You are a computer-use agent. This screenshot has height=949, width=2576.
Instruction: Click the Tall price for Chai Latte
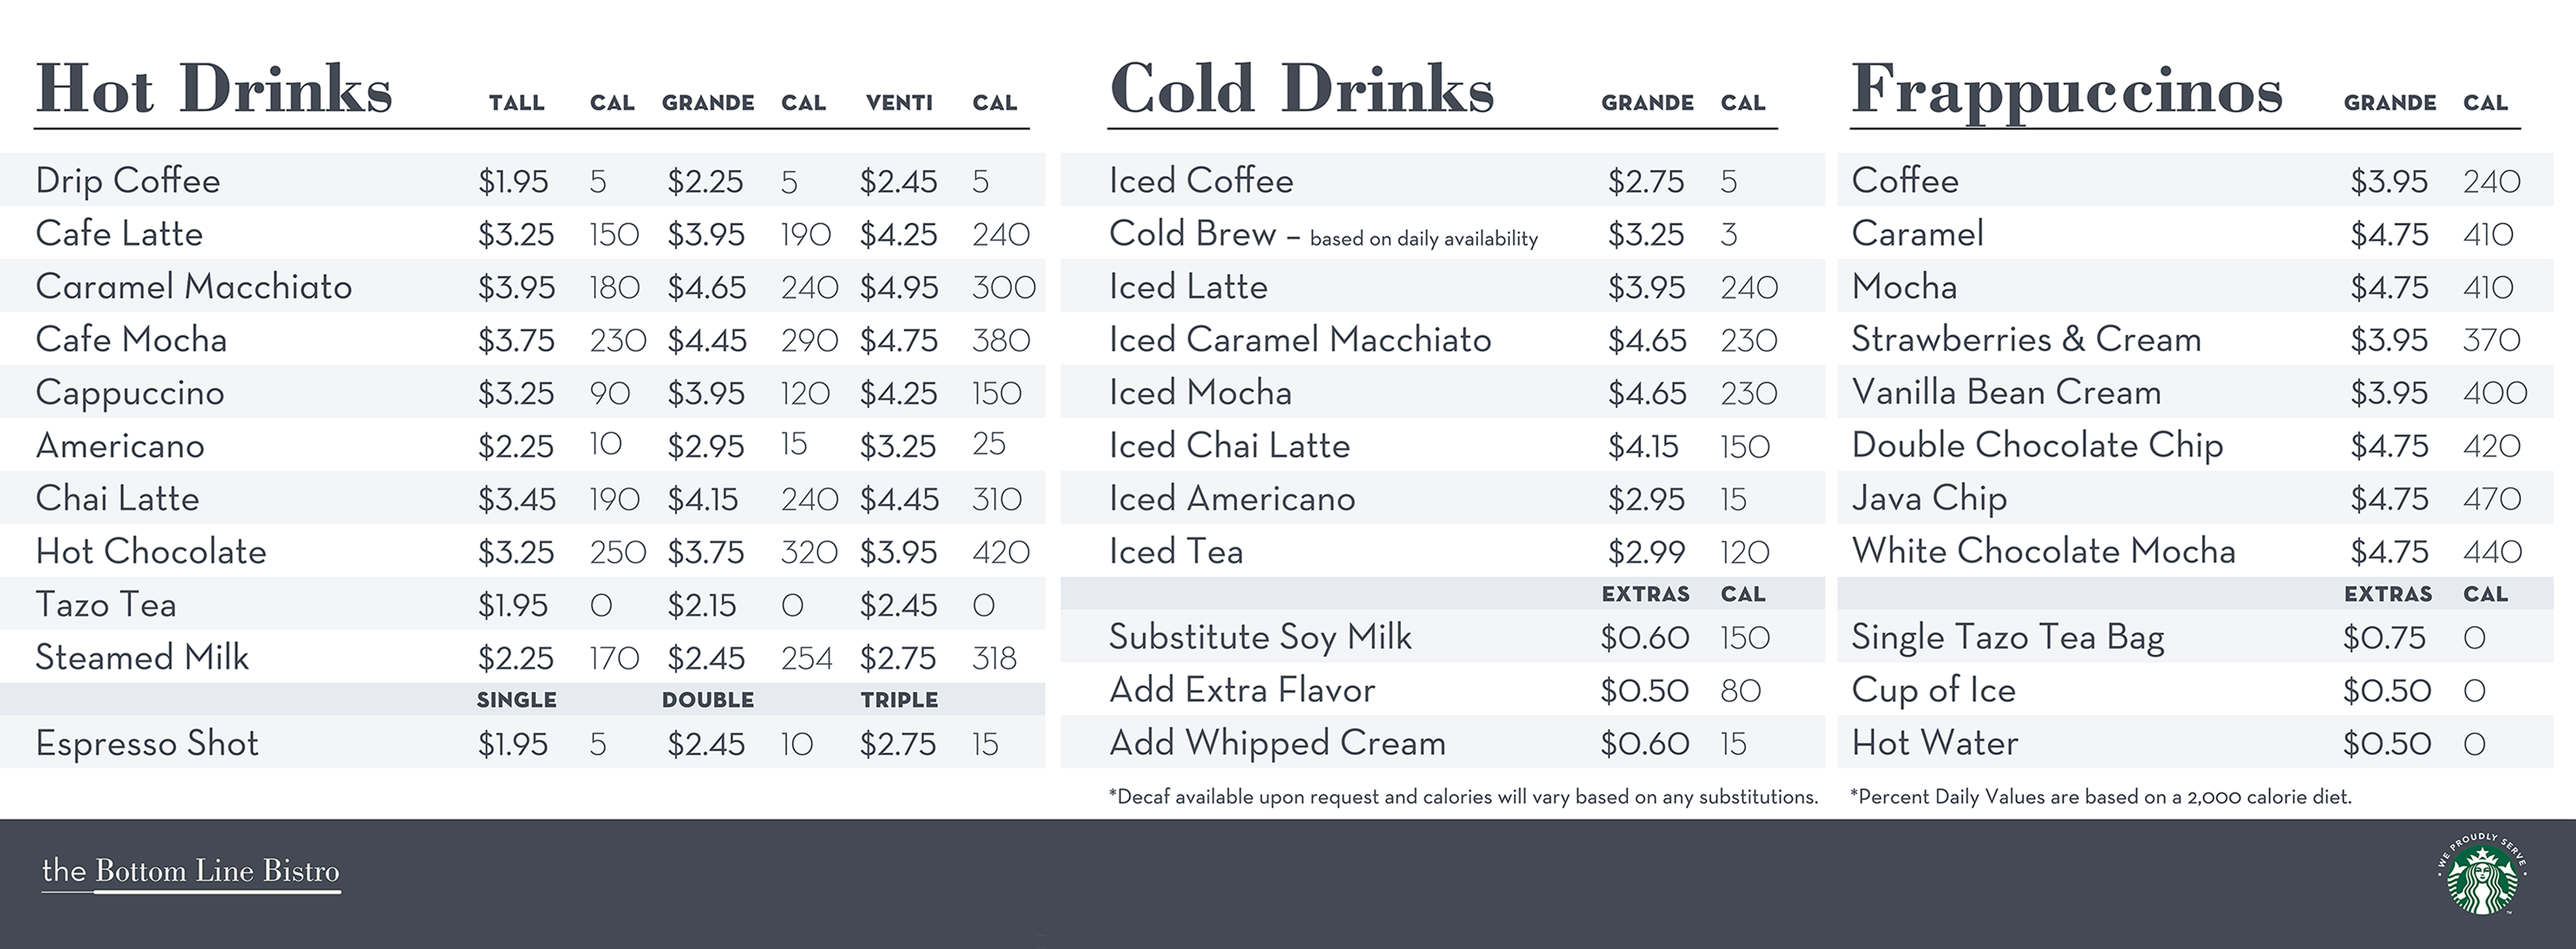tap(516, 499)
